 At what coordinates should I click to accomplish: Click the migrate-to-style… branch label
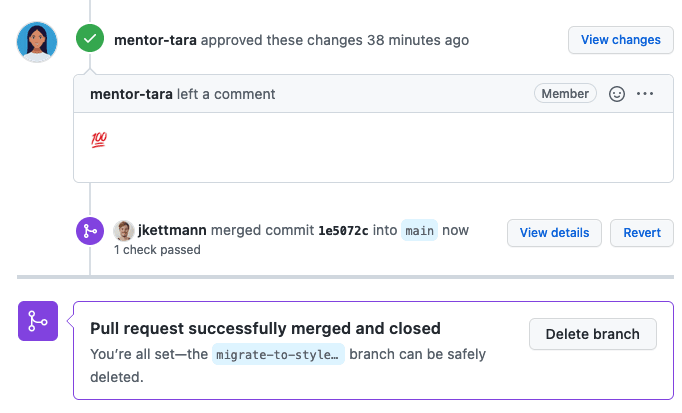278,355
